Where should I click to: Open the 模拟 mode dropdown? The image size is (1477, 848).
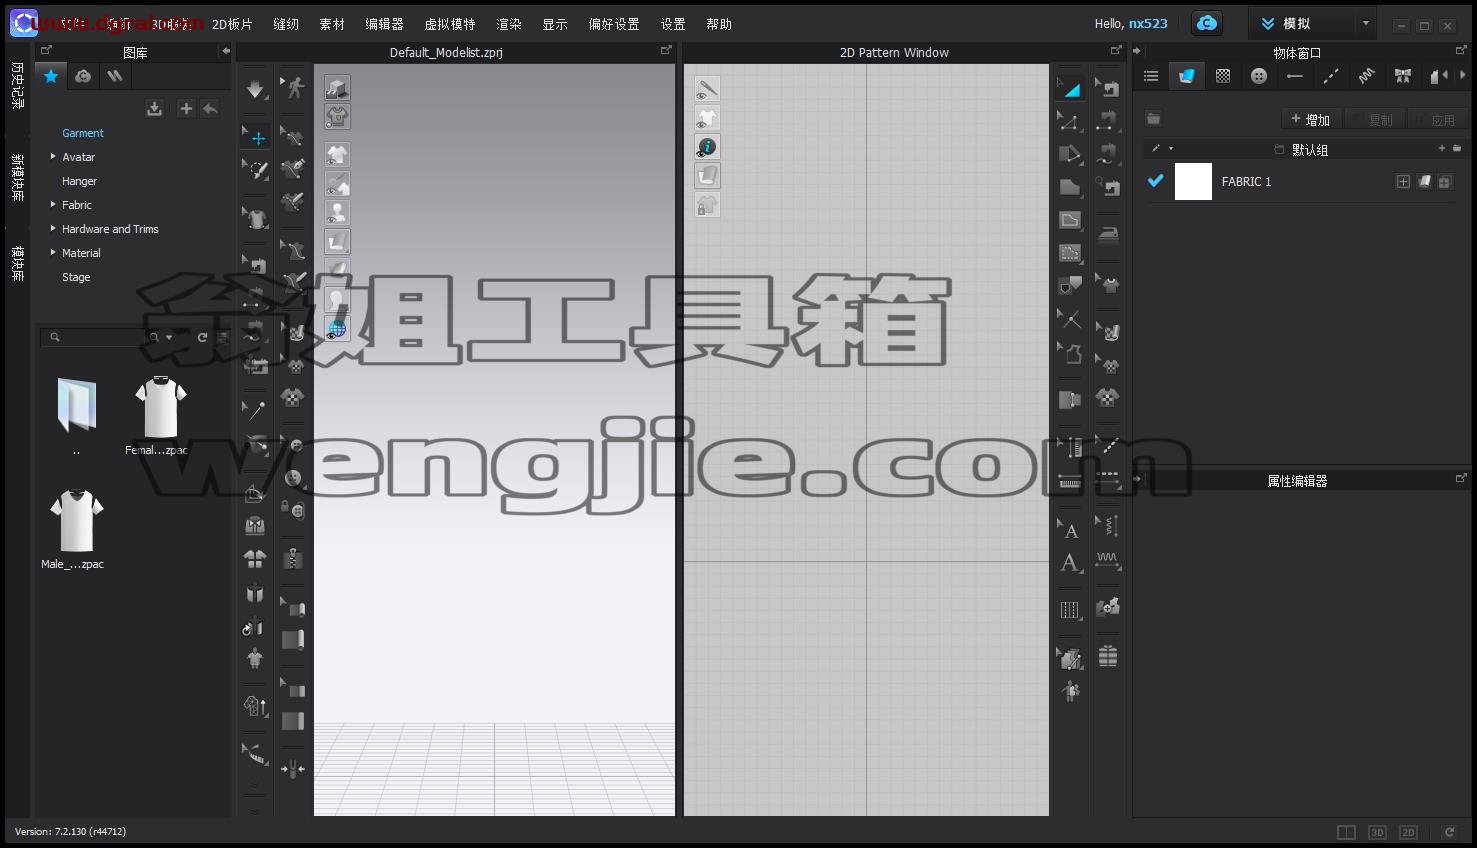point(1313,23)
